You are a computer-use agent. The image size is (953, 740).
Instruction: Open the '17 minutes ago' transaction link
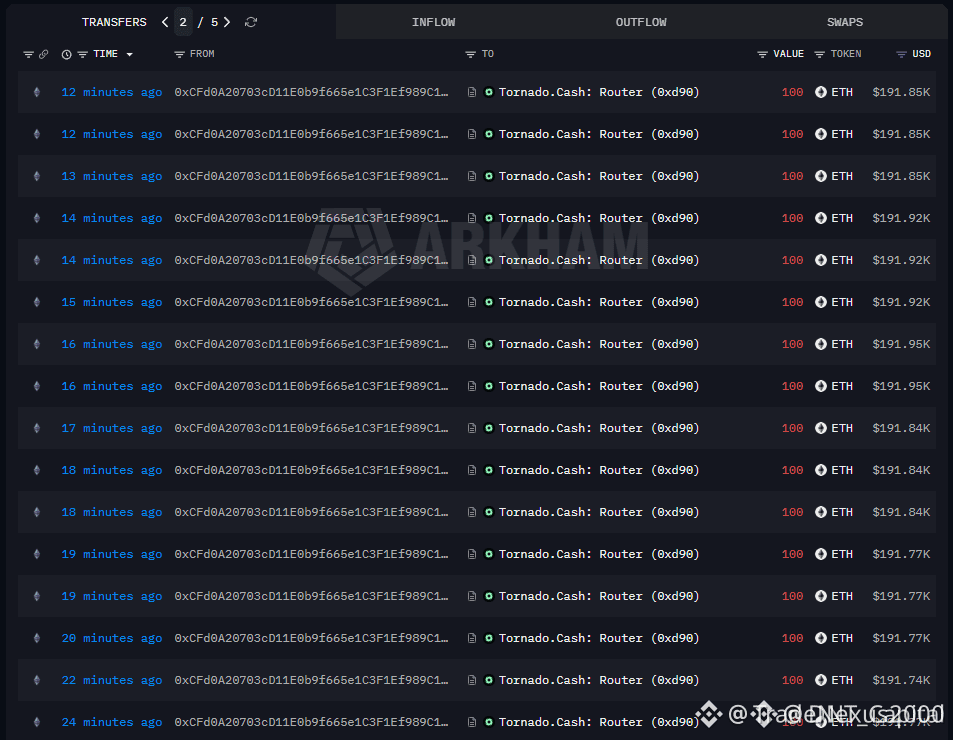pos(112,428)
